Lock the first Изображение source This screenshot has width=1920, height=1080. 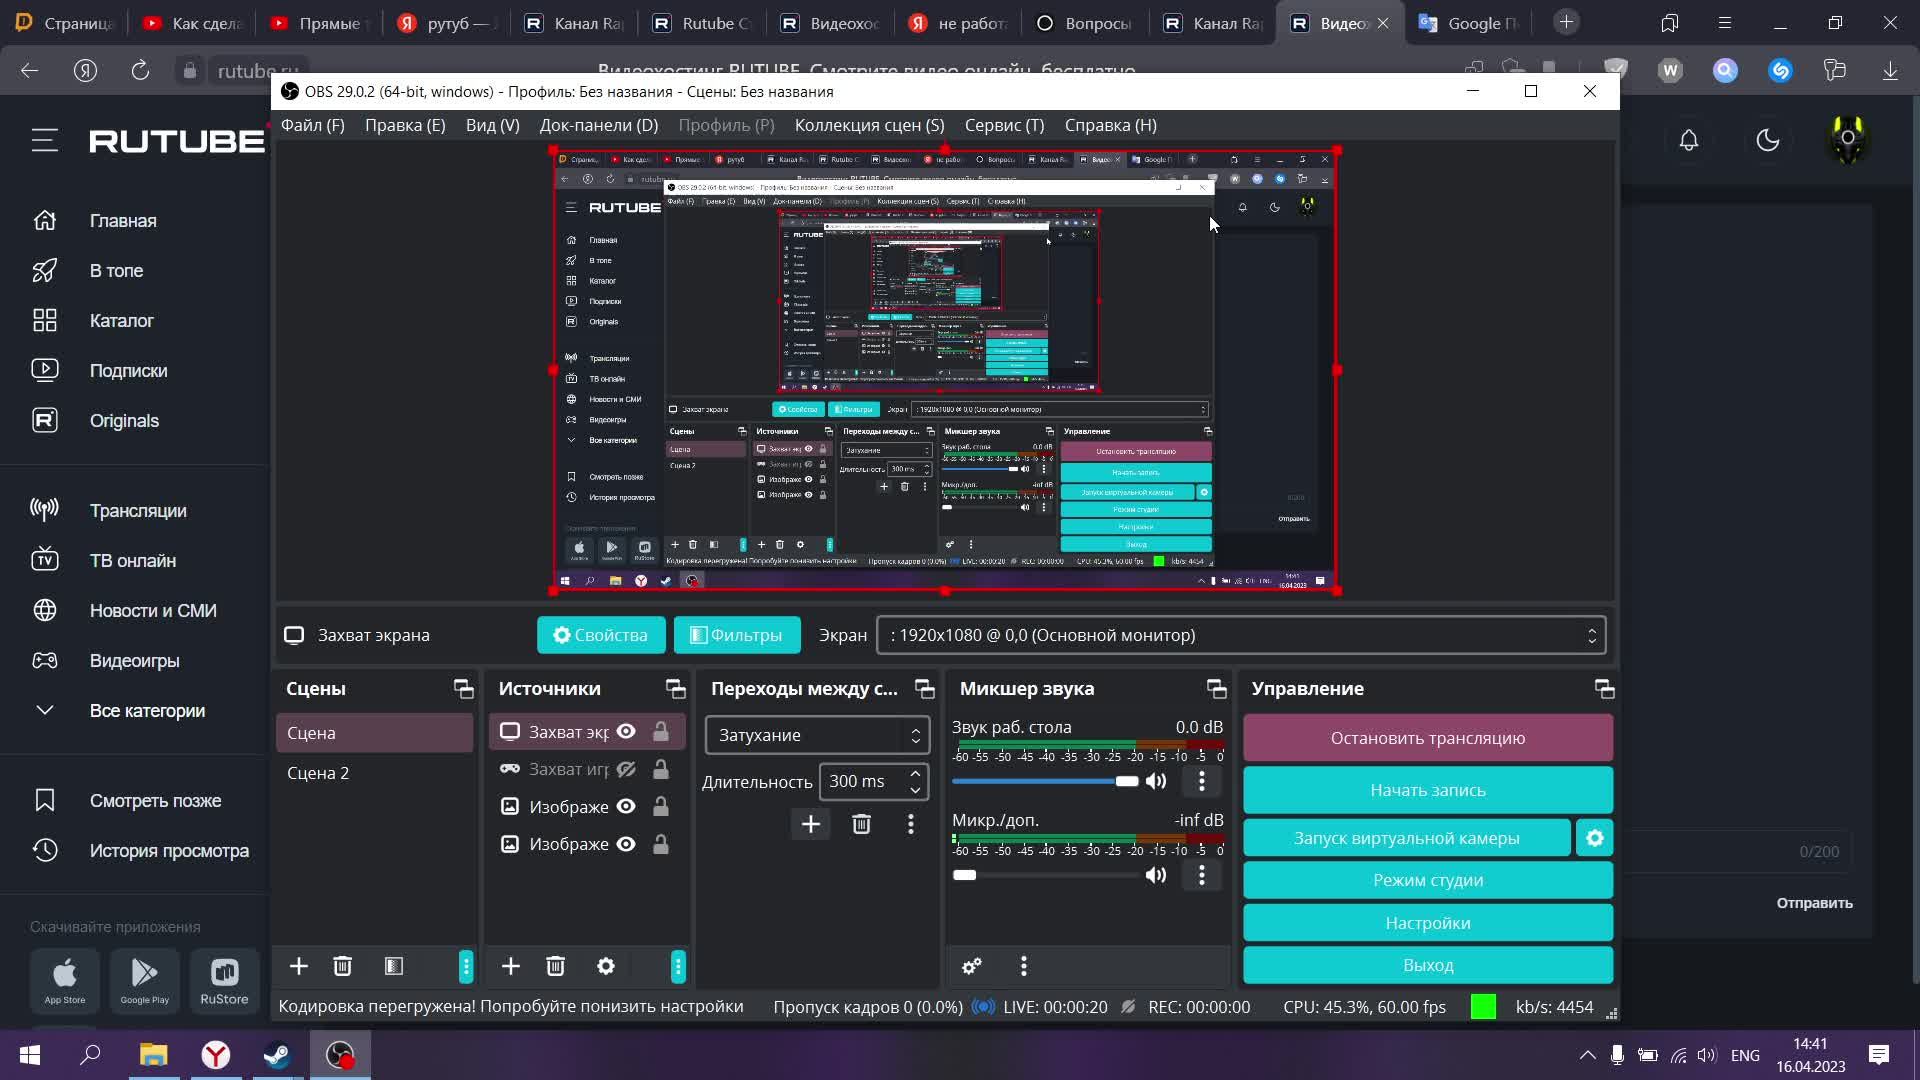pos(661,806)
